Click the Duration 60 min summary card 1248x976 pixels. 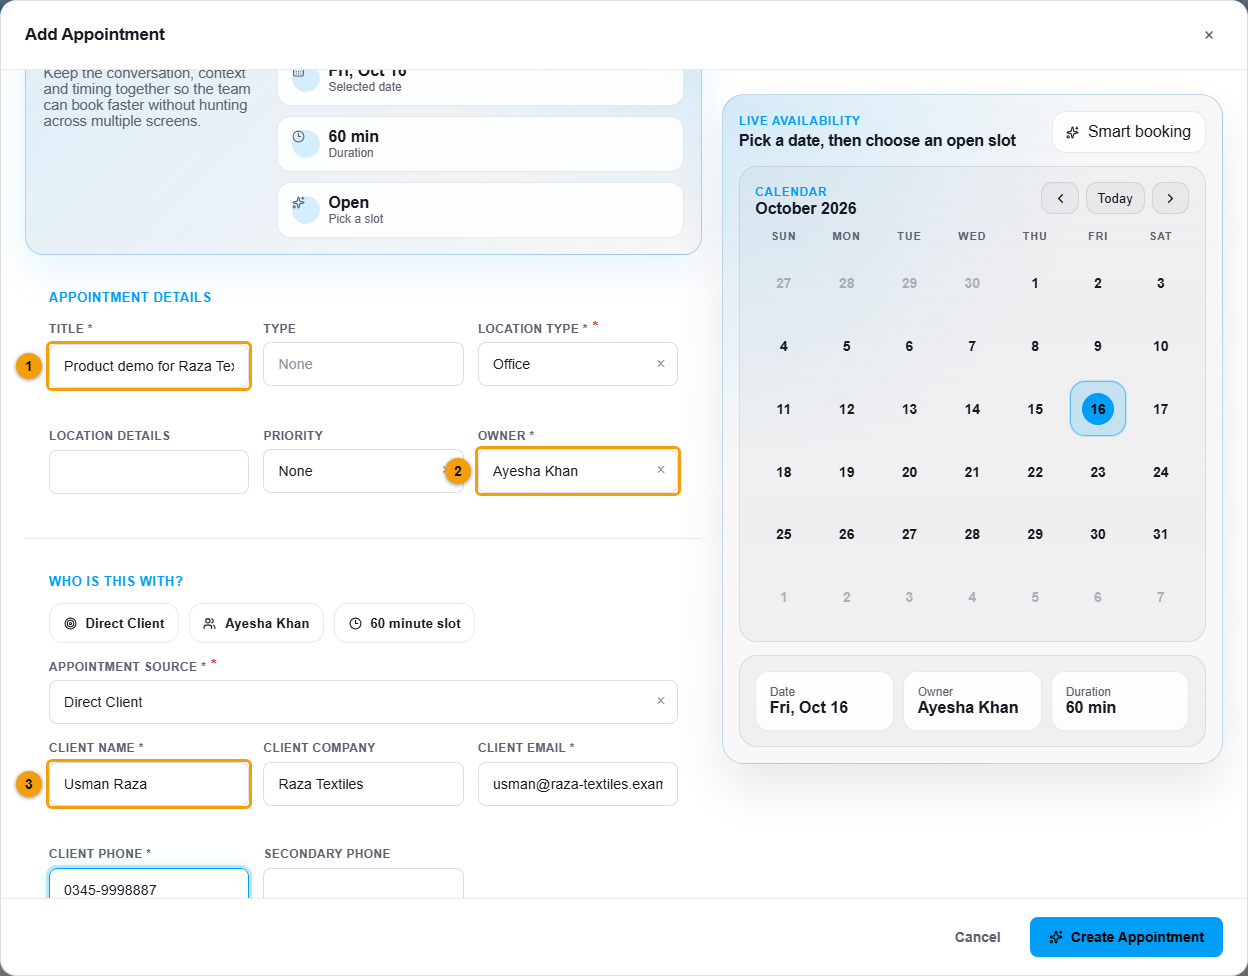click(1120, 701)
